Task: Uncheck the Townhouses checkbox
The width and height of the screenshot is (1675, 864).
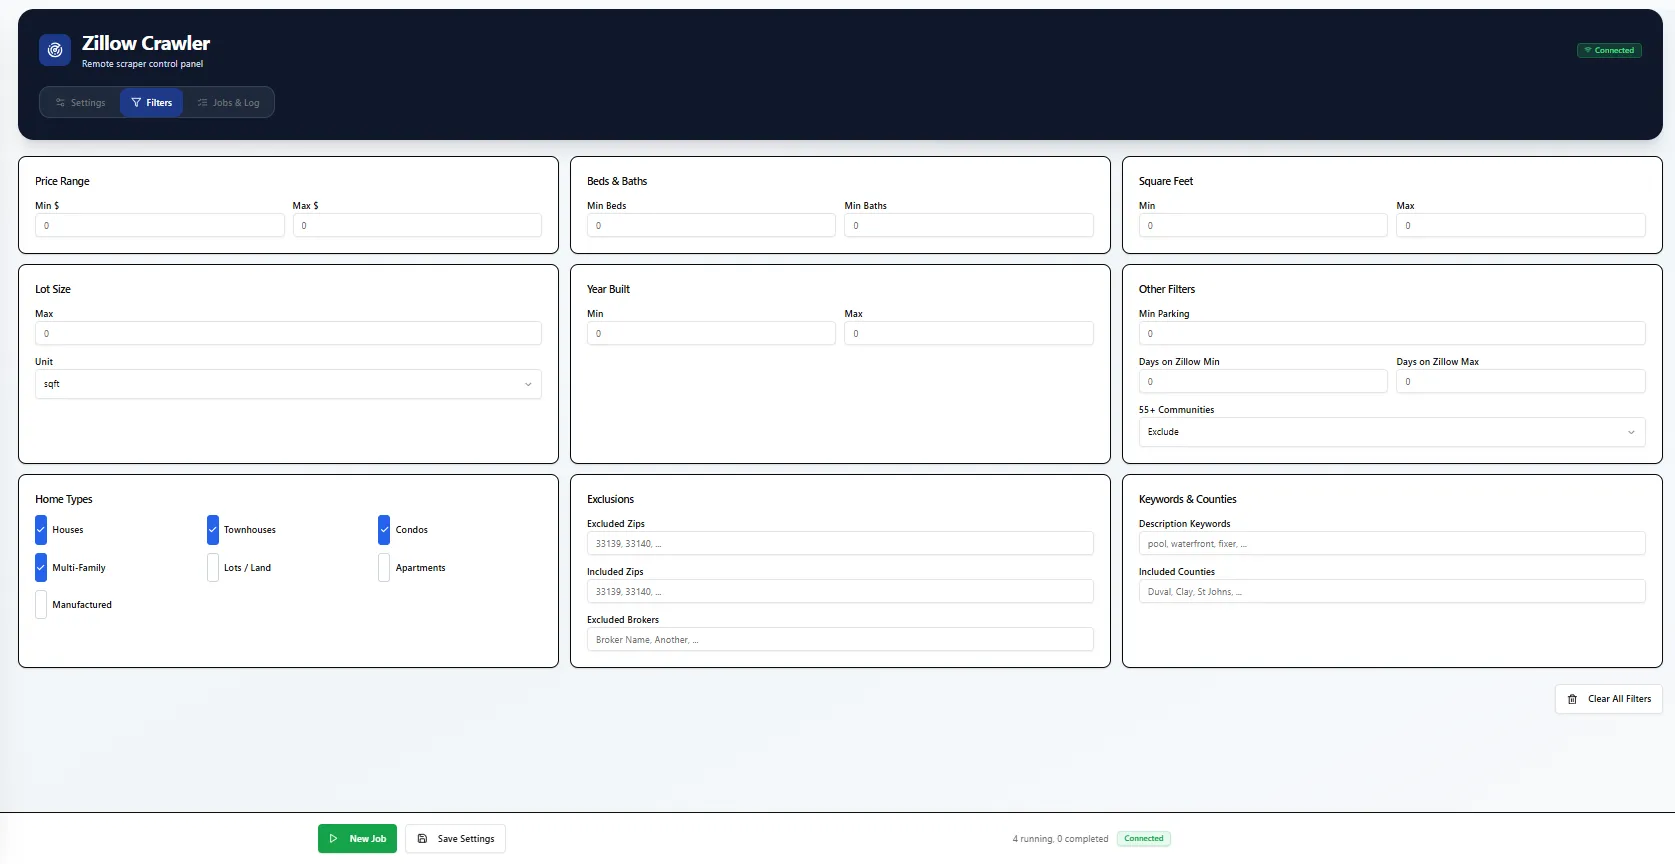Action: coord(213,530)
